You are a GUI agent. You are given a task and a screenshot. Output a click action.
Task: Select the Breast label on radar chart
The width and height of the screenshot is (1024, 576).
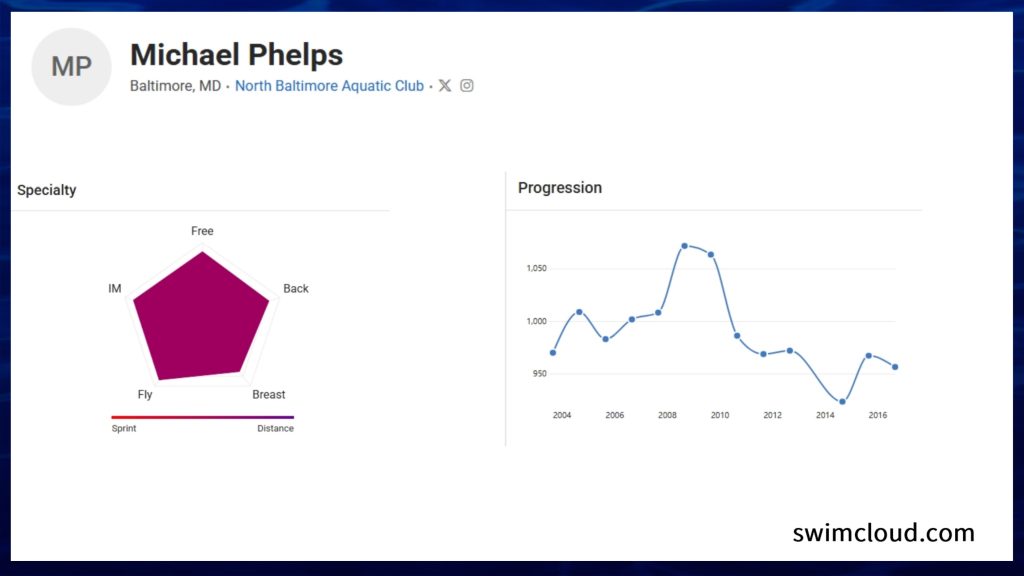point(268,394)
